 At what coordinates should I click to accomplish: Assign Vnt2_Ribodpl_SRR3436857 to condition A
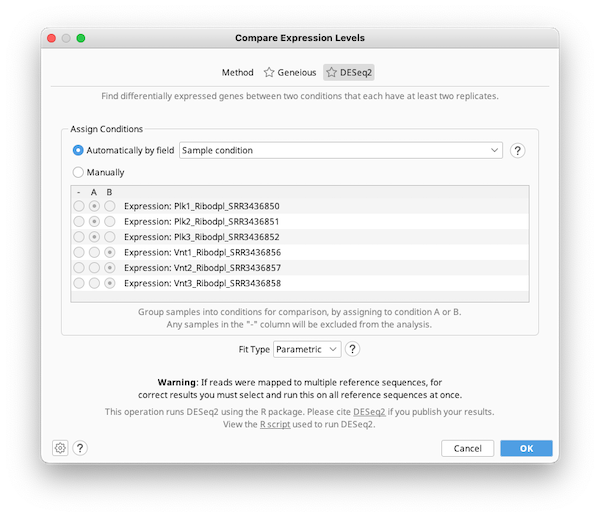coord(94,268)
